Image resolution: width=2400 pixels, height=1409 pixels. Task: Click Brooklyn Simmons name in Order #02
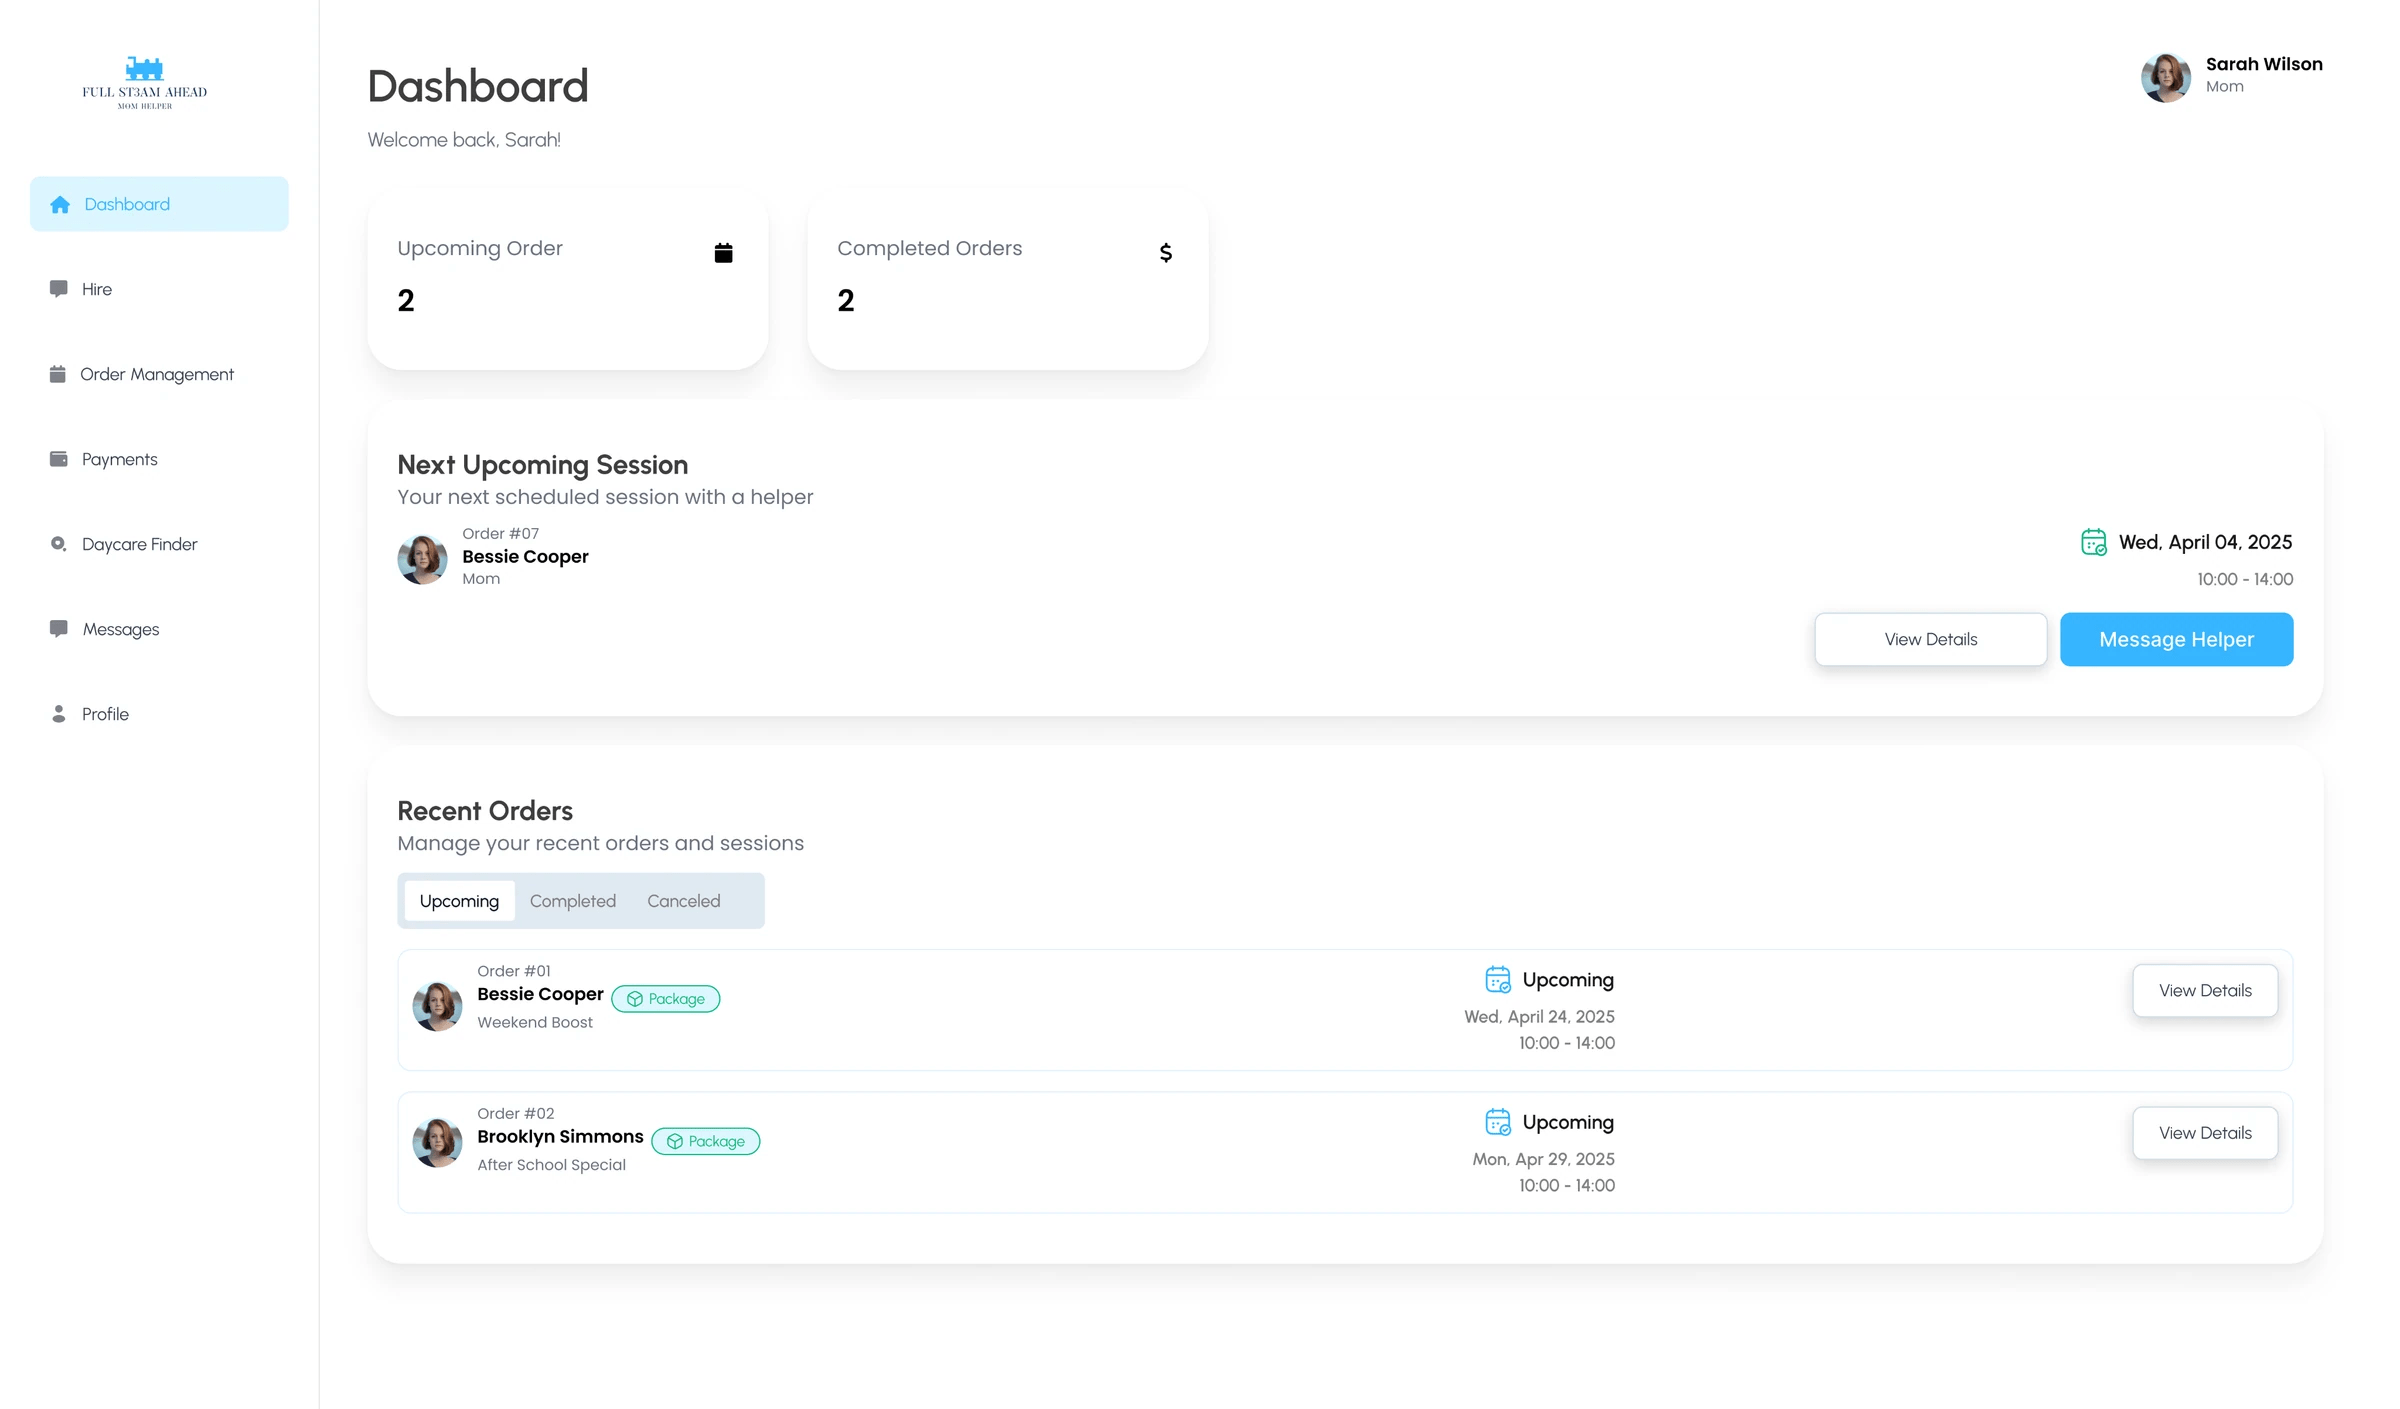pos(560,1136)
